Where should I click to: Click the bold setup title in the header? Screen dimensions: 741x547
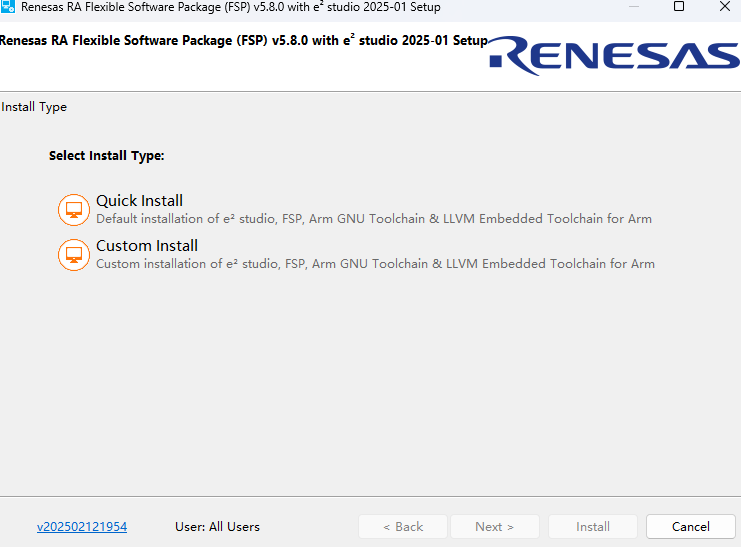coord(243,41)
